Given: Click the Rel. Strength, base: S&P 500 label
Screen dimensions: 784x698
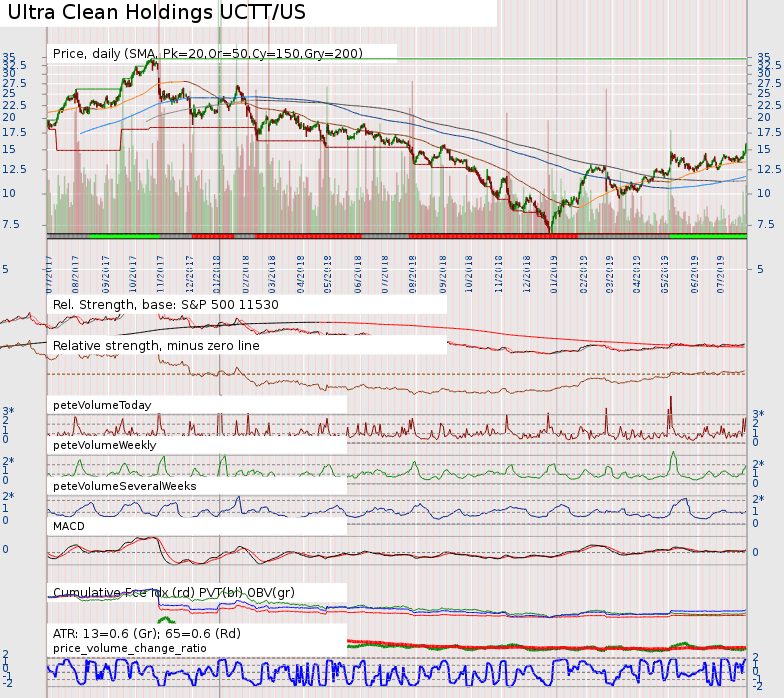Looking at the screenshot, I should [166, 304].
